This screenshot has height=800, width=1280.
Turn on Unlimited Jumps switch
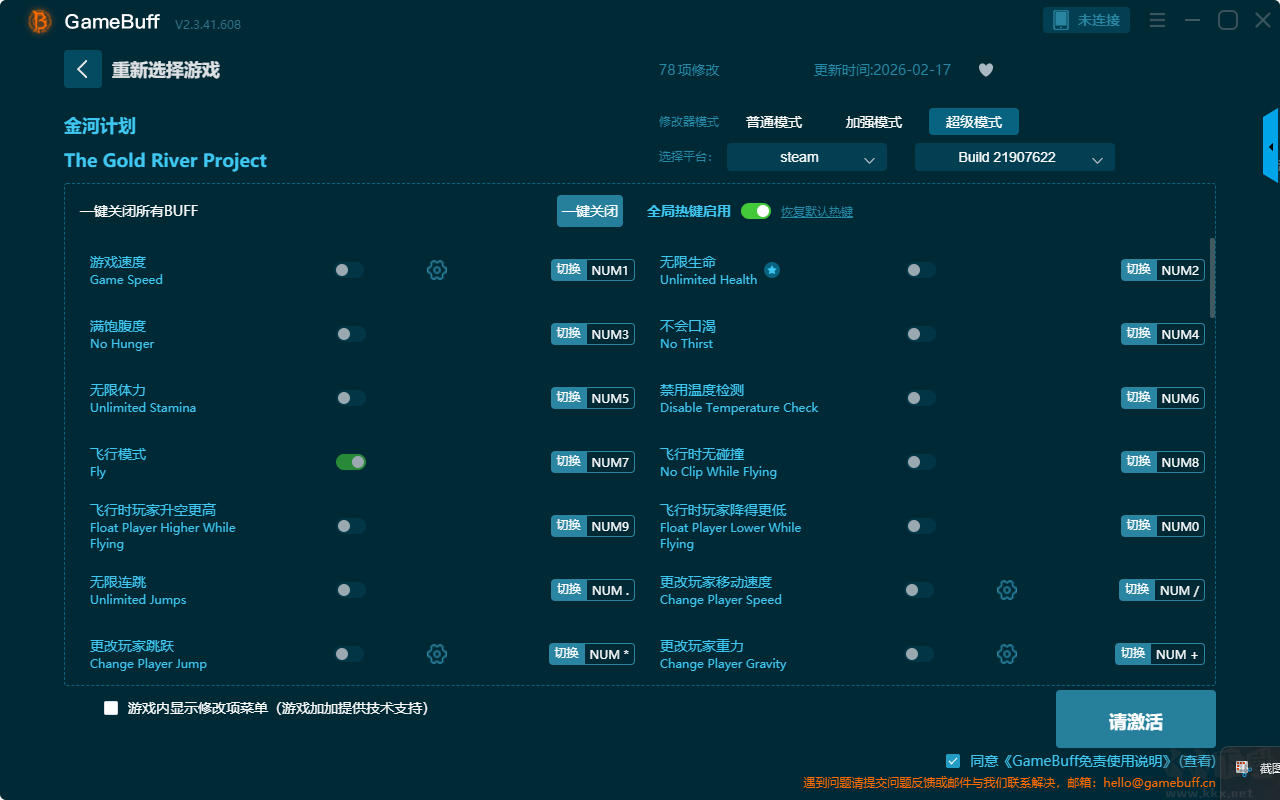pyautogui.click(x=350, y=590)
